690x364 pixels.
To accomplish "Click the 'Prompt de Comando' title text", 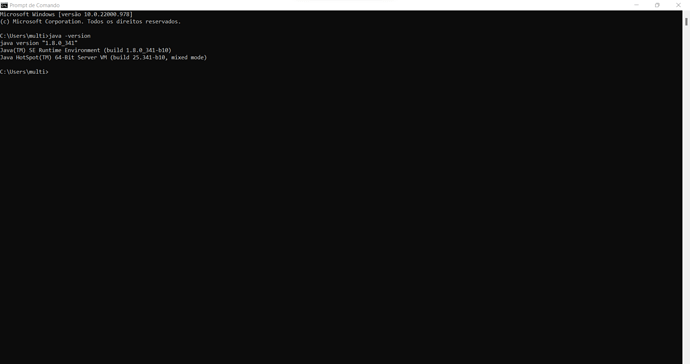I will [x=35, y=5].
